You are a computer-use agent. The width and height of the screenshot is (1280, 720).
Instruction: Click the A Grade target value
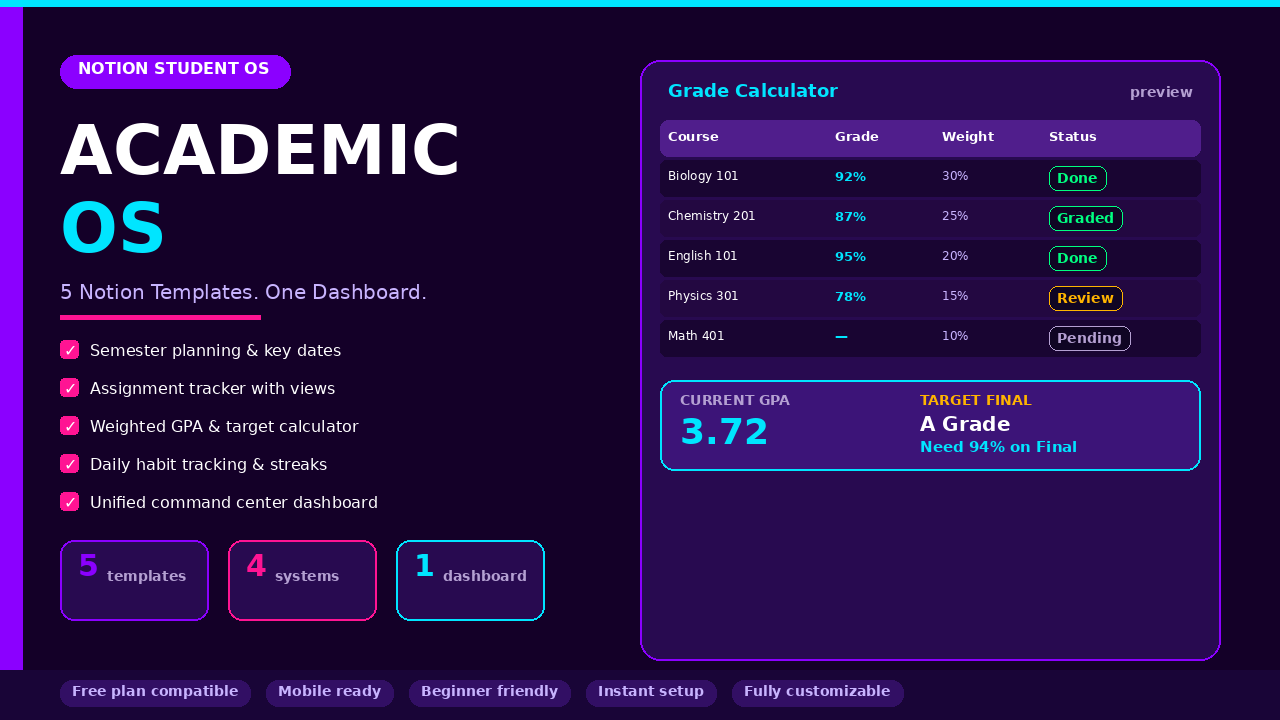[965, 424]
